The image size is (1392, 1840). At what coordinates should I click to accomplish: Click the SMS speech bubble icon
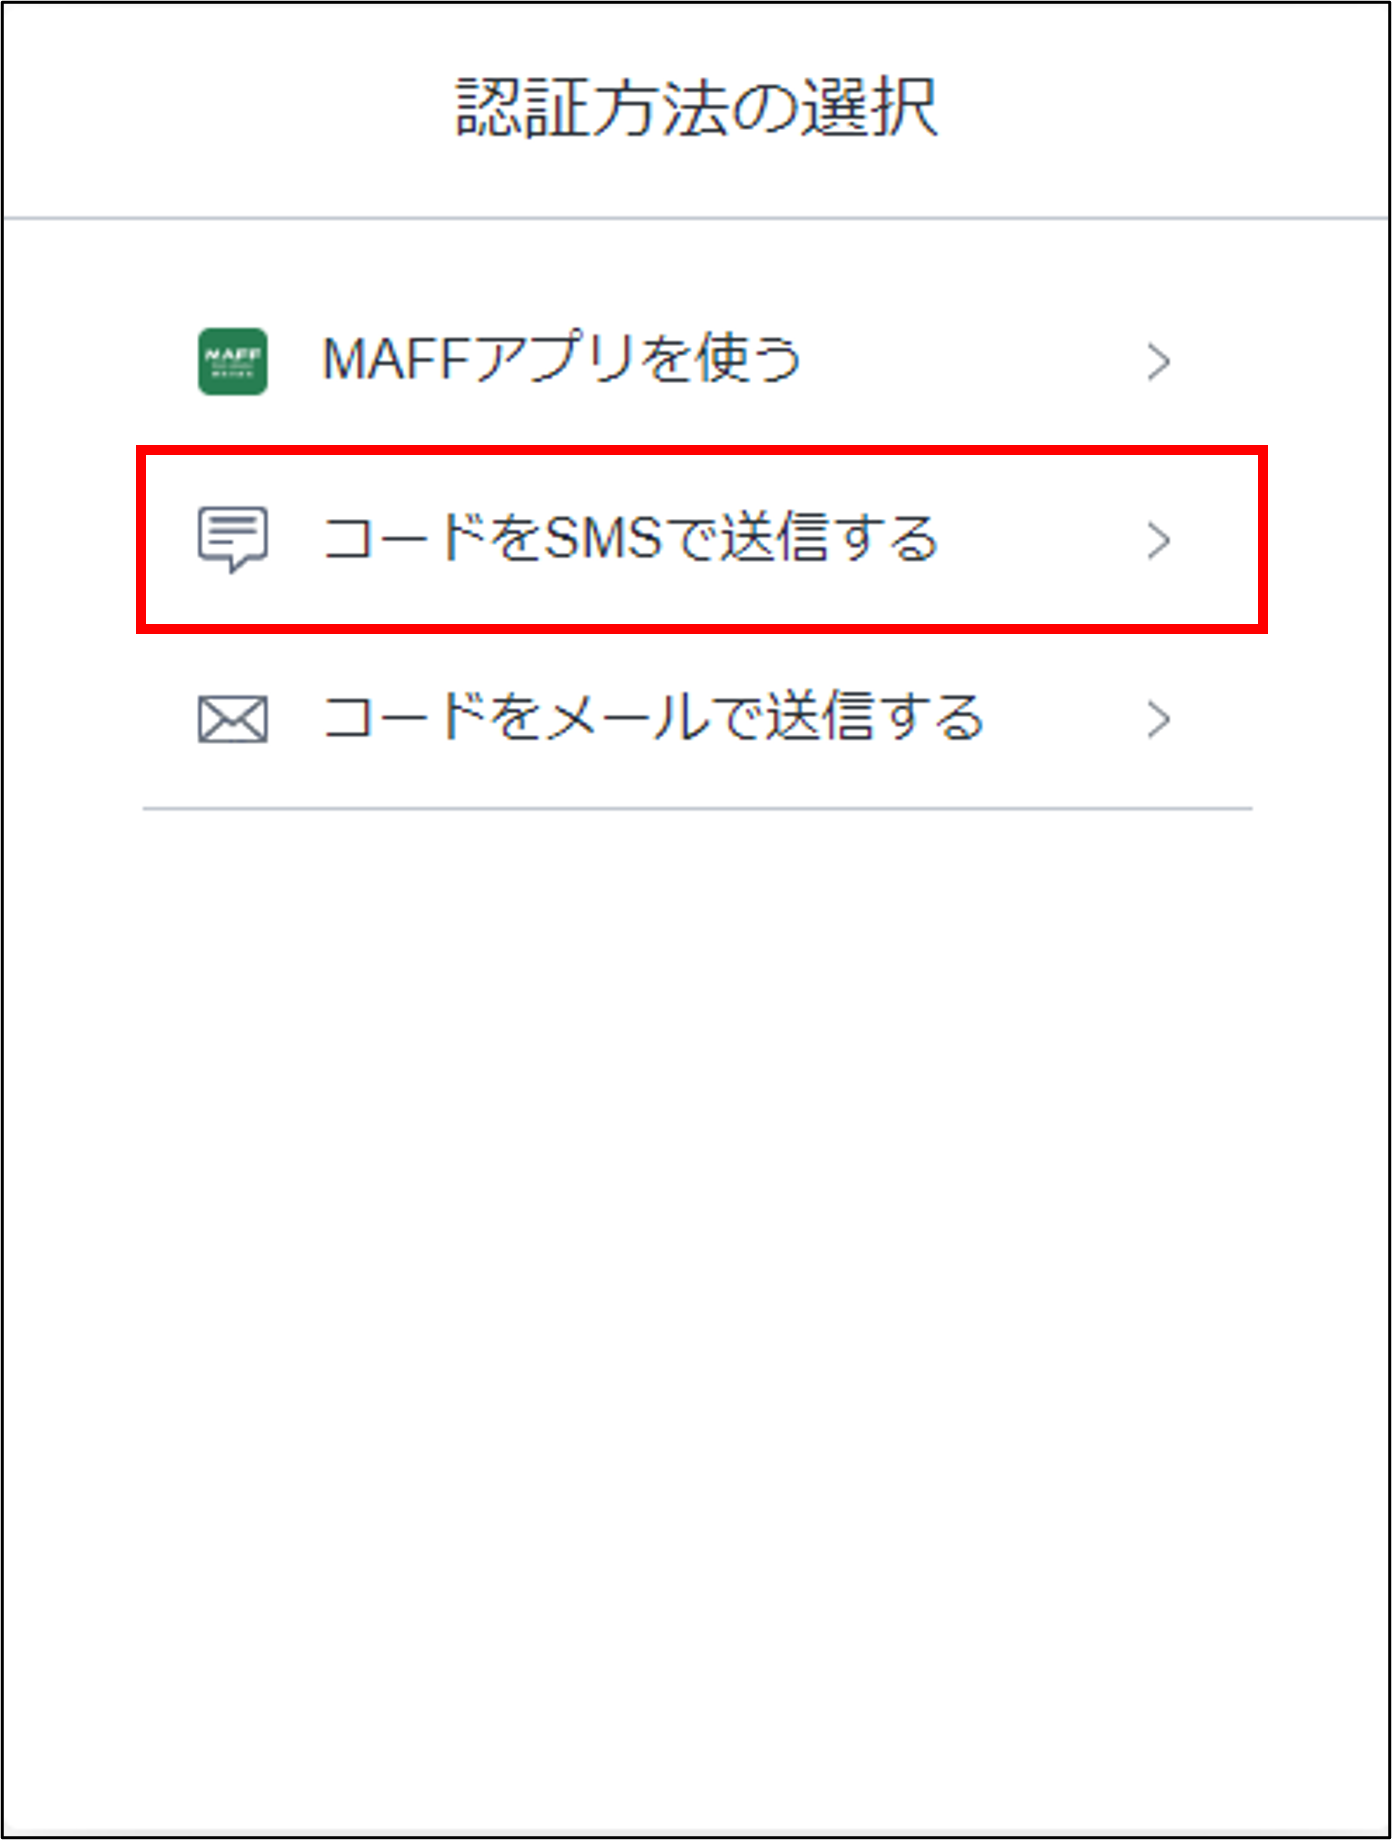click(x=233, y=539)
